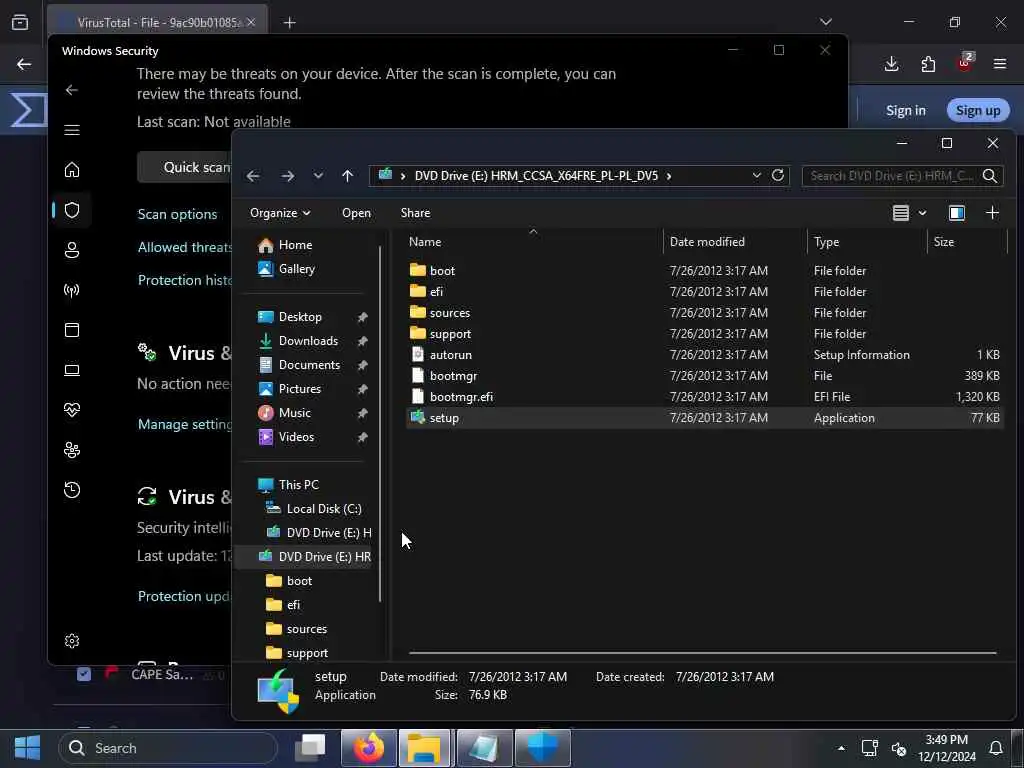Image resolution: width=1024 pixels, height=768 pixels.
Task: Click the search magnifier in File Explorer
Action: coord(990,176)
